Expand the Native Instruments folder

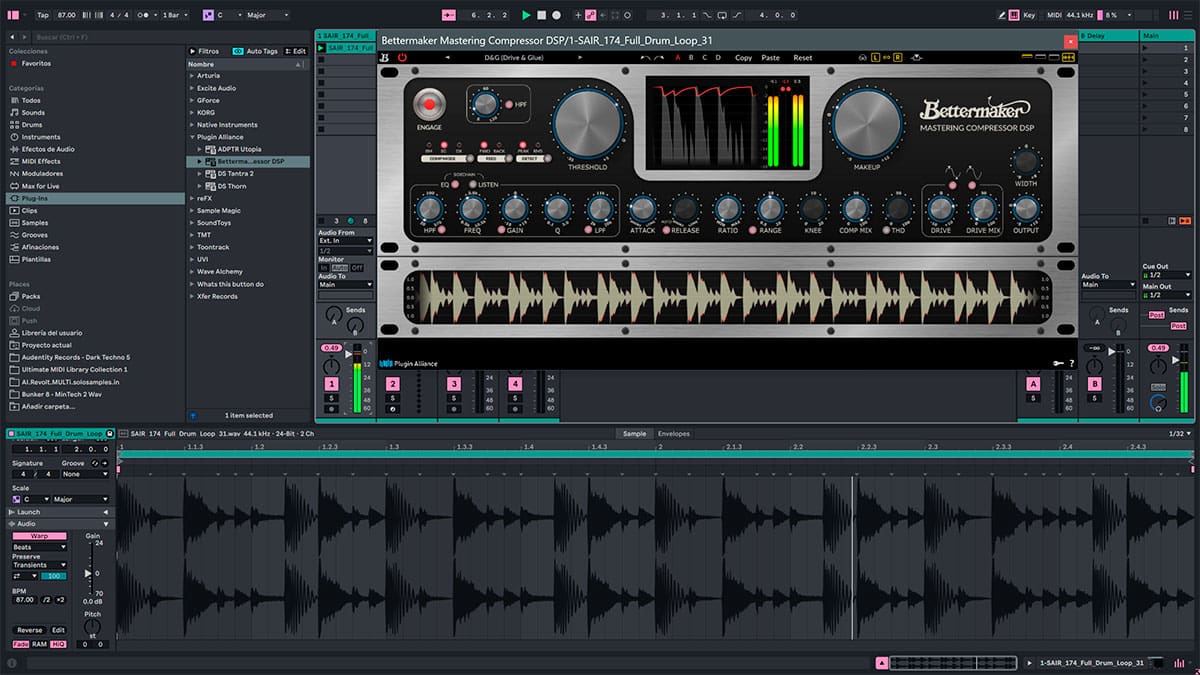pyautogui.click(x=192, y=125)
